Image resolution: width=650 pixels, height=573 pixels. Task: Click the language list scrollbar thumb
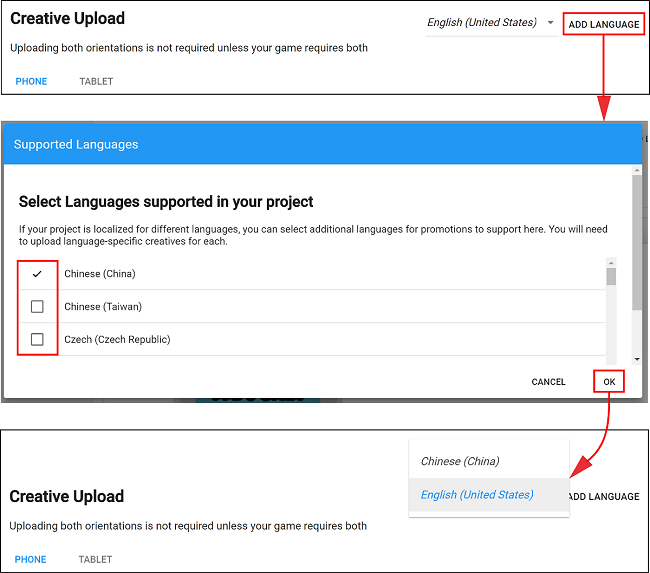tap(611, 277)
